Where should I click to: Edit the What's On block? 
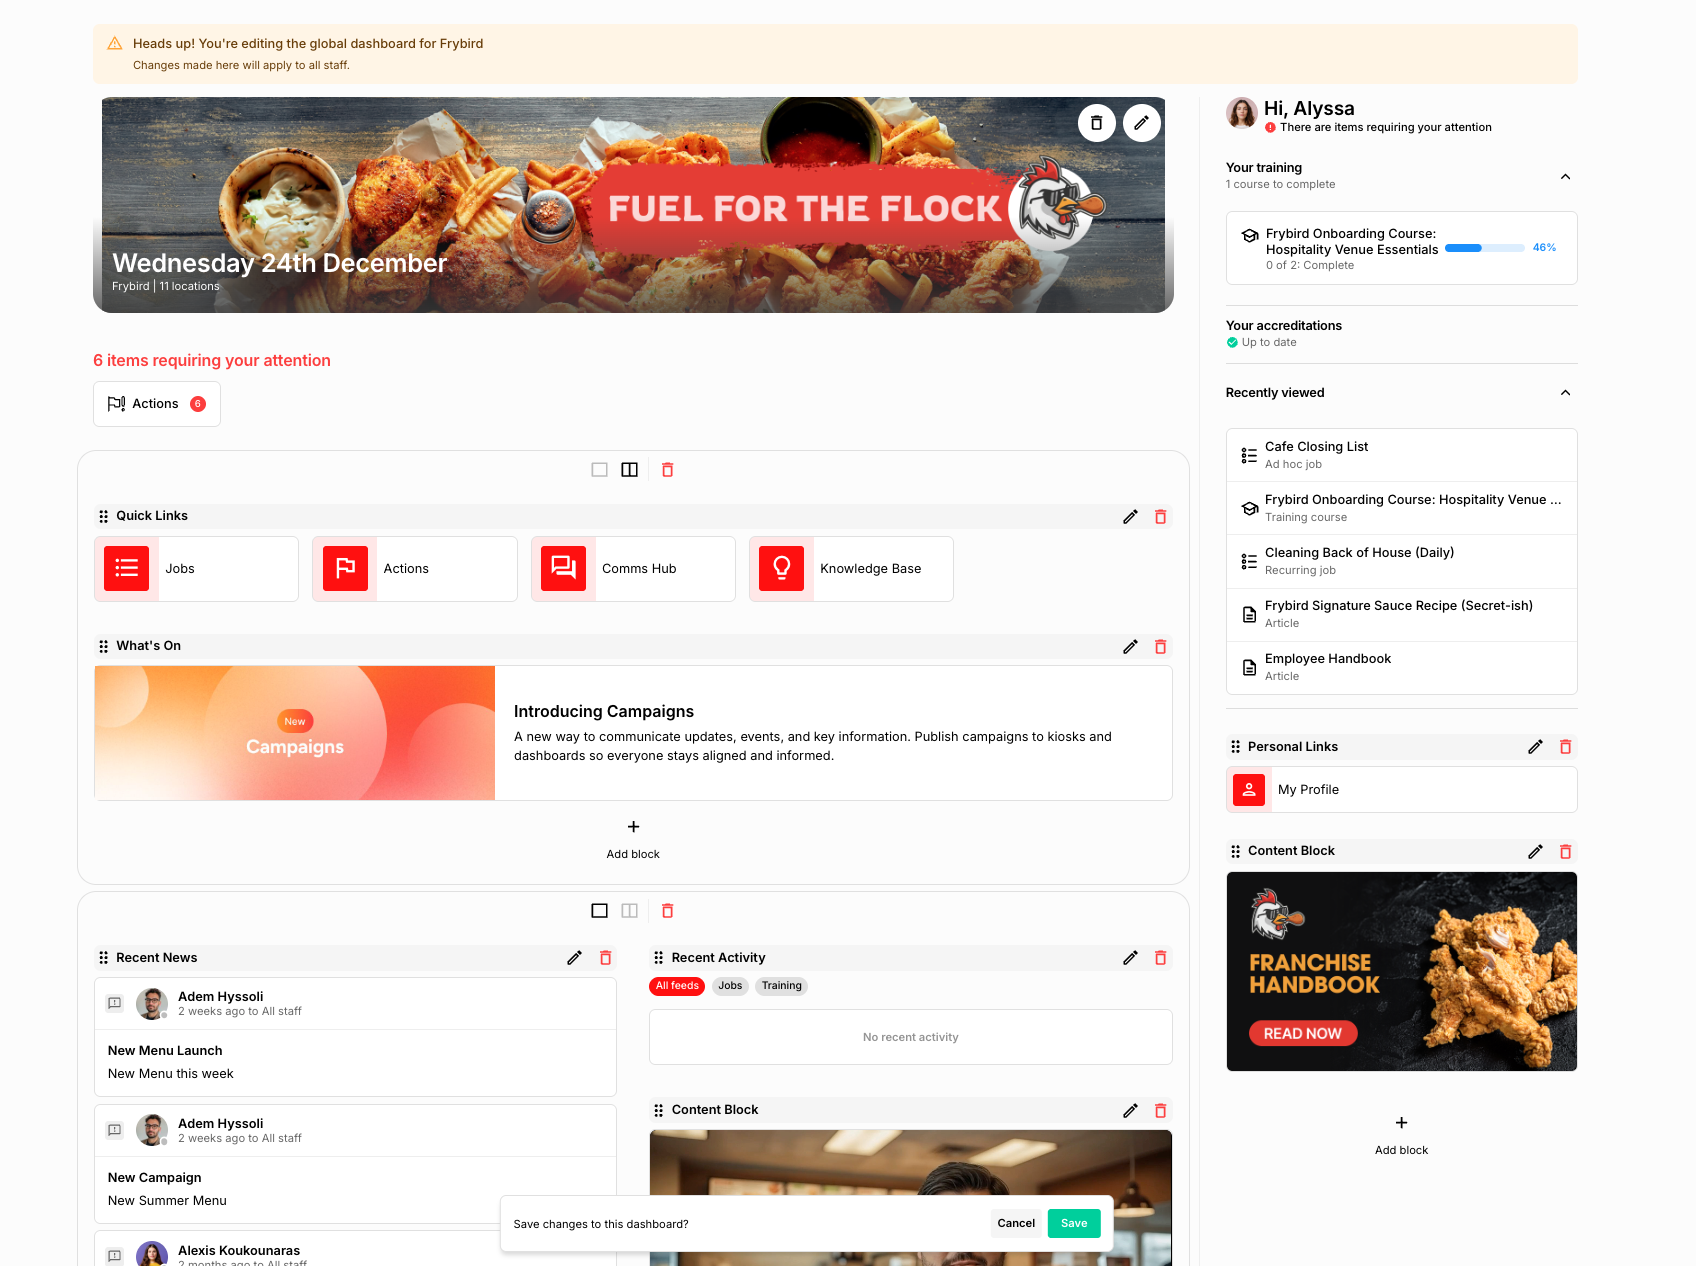click(1130, 647)
